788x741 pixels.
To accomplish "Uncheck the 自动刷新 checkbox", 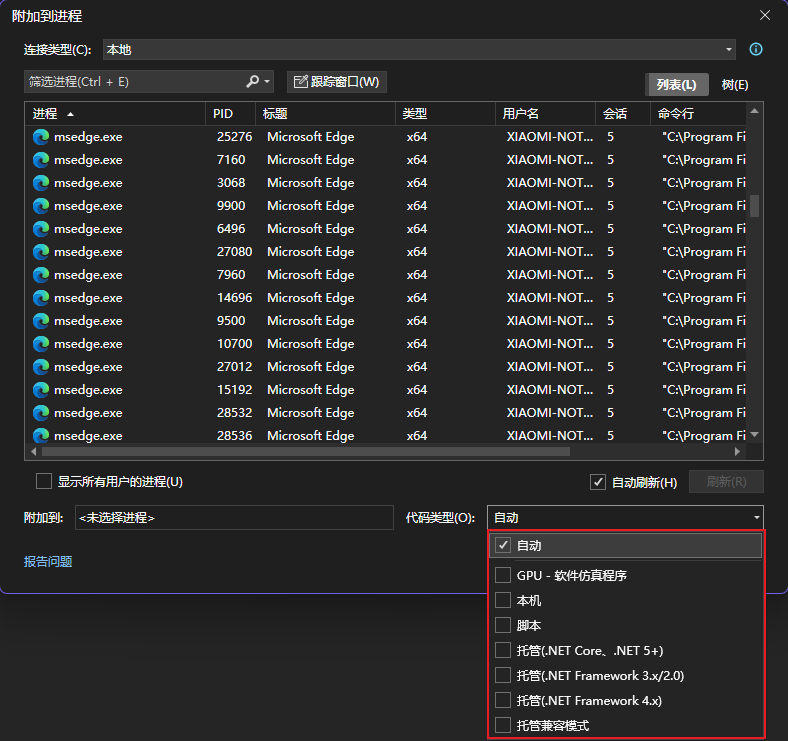I will [x=598, y=482].
